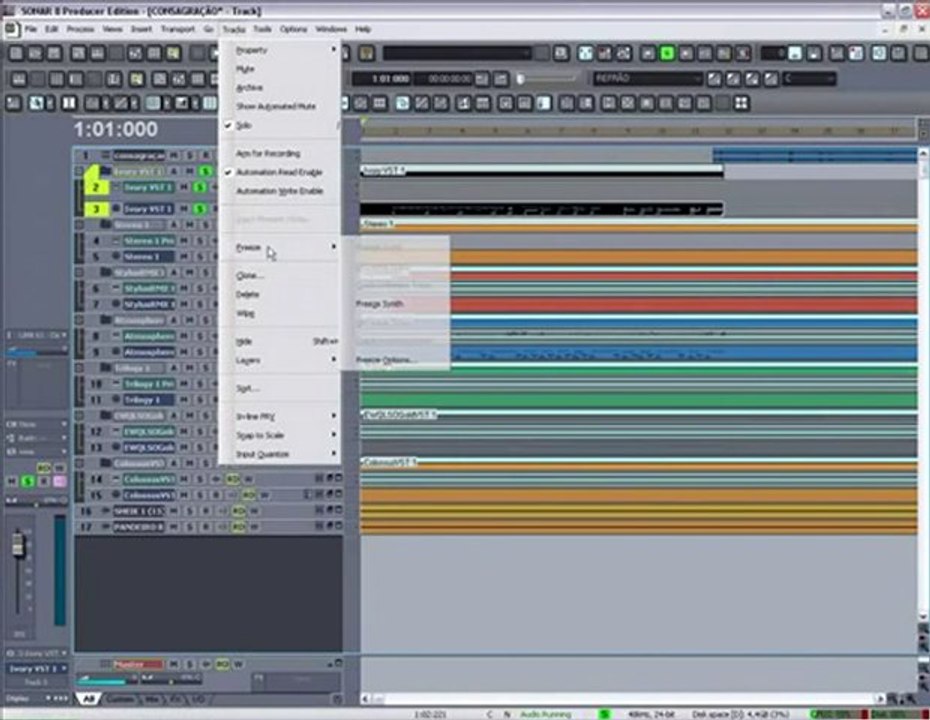
Task: Click the folder icon of Ivory VST track folder
Action: [105, 171]
